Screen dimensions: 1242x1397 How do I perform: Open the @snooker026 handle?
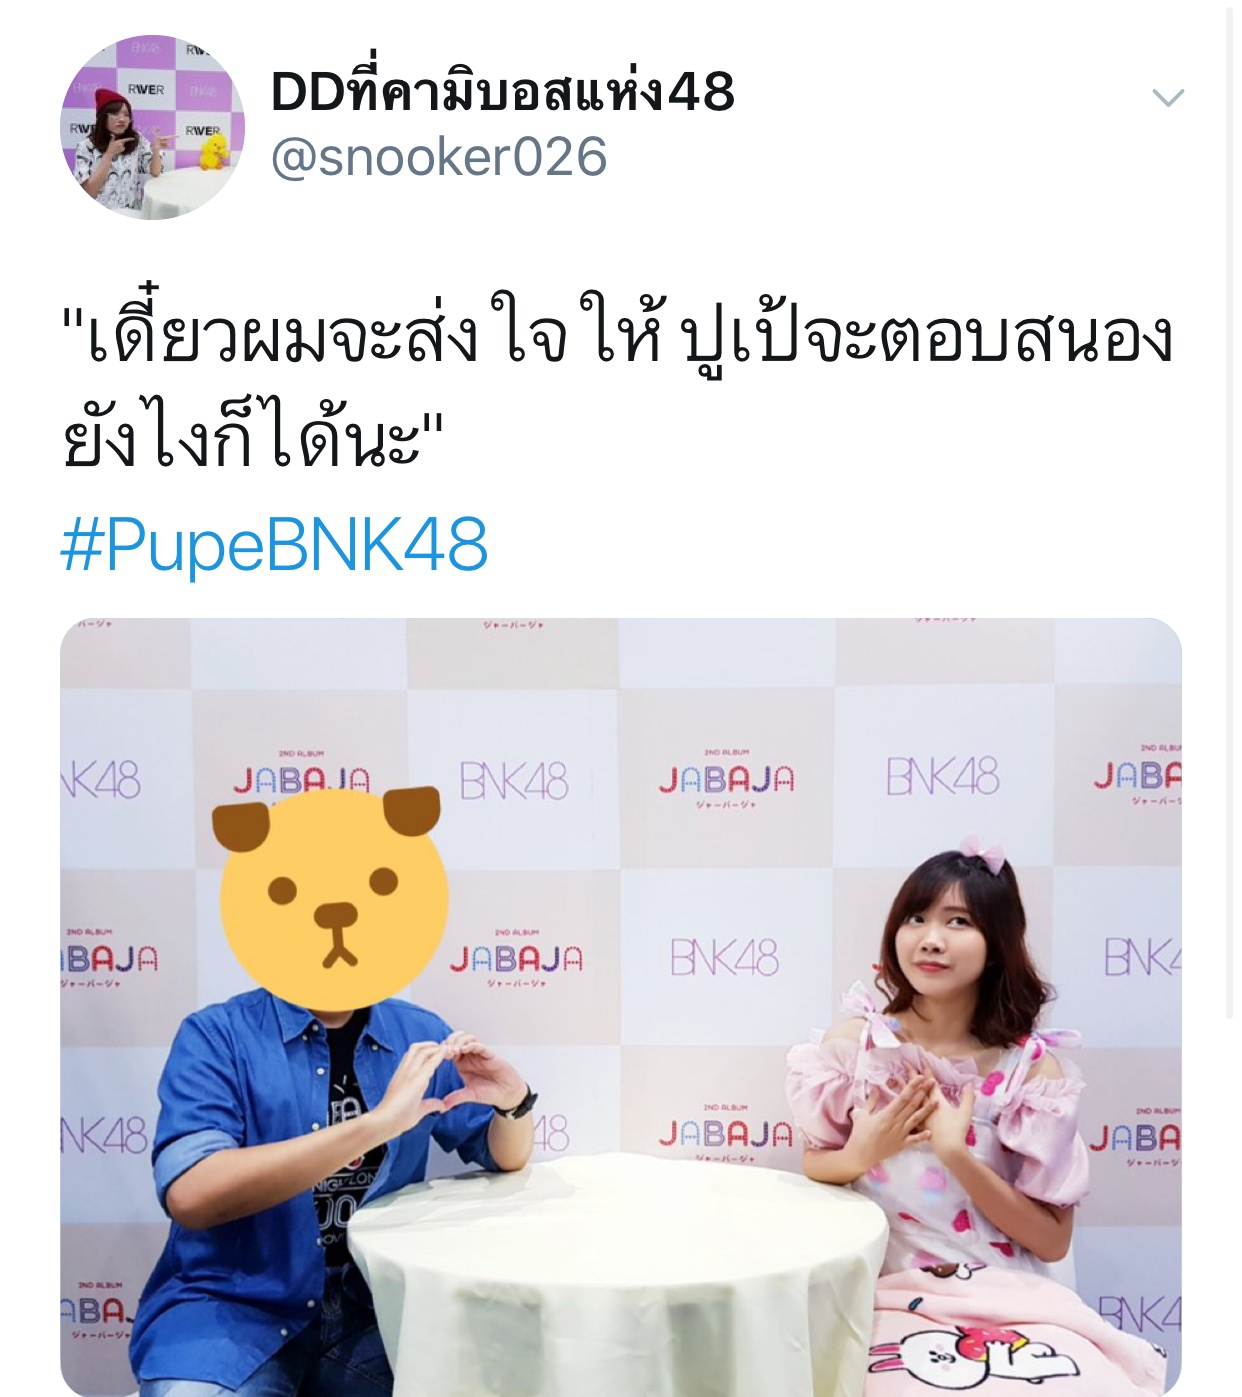[x=439, y=157]
